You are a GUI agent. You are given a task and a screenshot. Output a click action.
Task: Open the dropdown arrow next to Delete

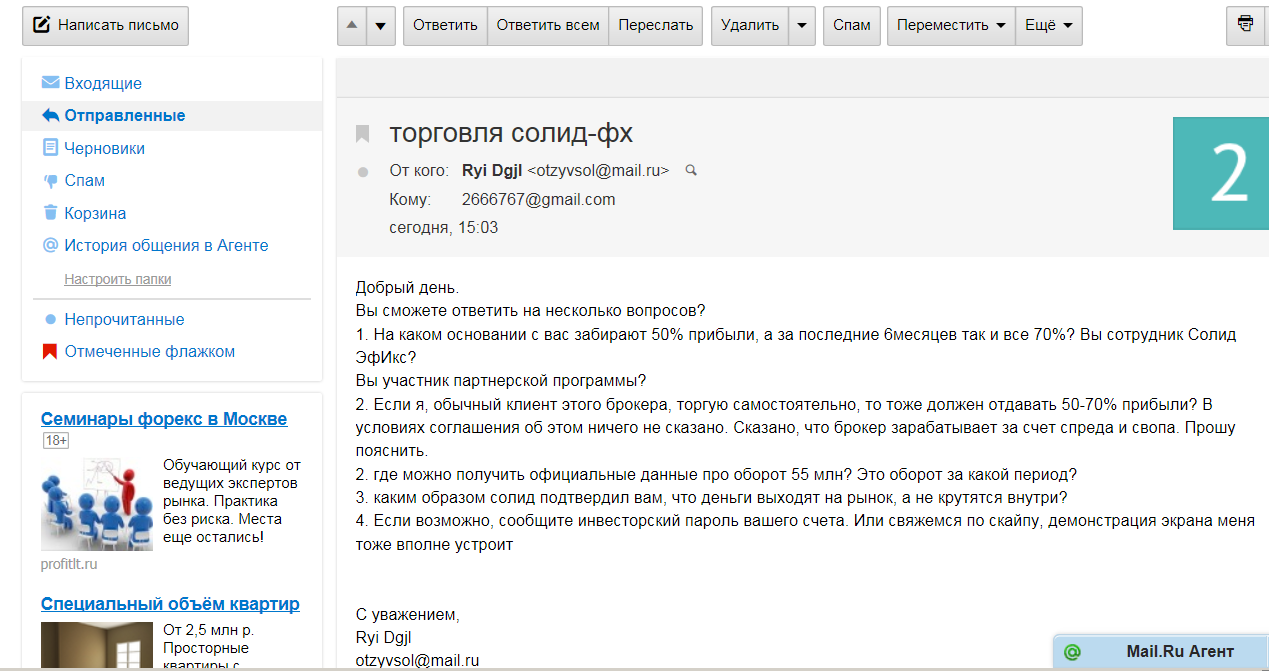(x=802, y=26)
